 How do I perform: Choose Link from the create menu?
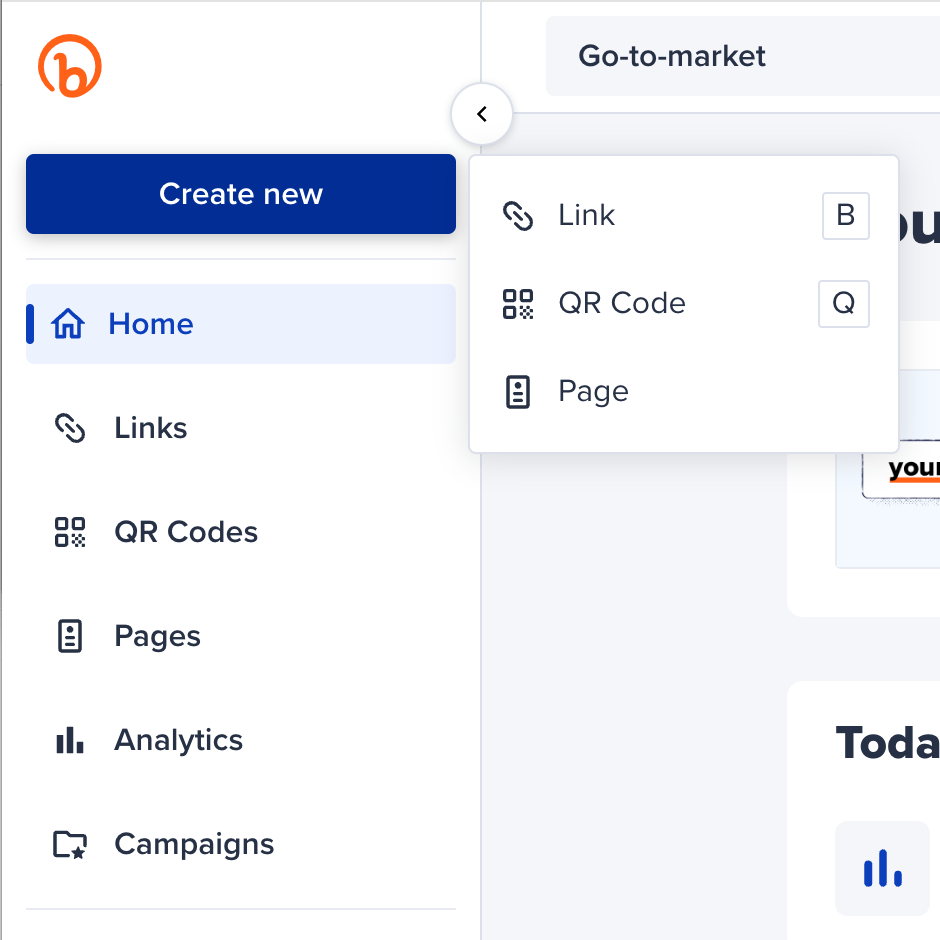(587, 215)
